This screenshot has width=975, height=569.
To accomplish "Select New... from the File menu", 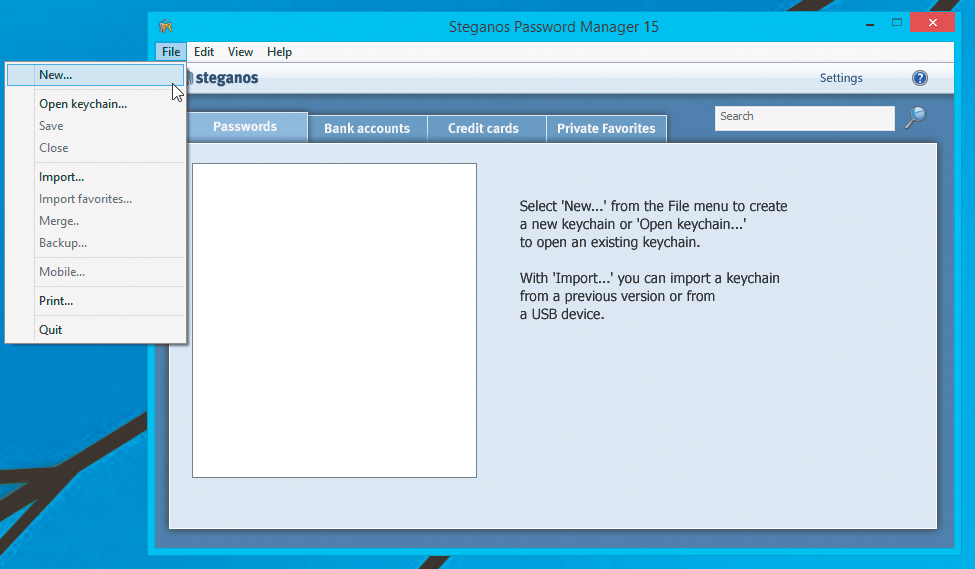I will click(56, 75).
